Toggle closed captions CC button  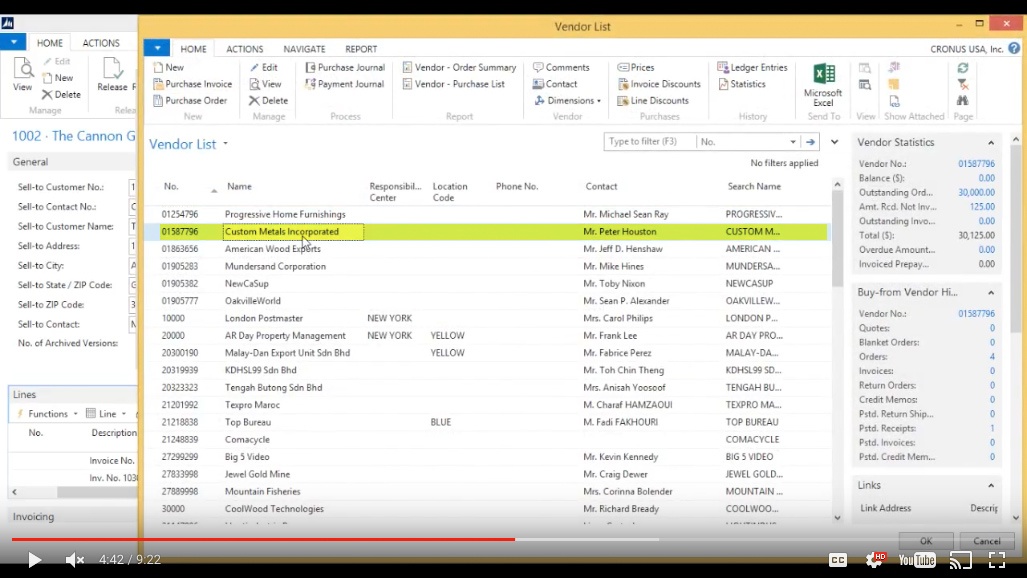(x=838, y=560)
